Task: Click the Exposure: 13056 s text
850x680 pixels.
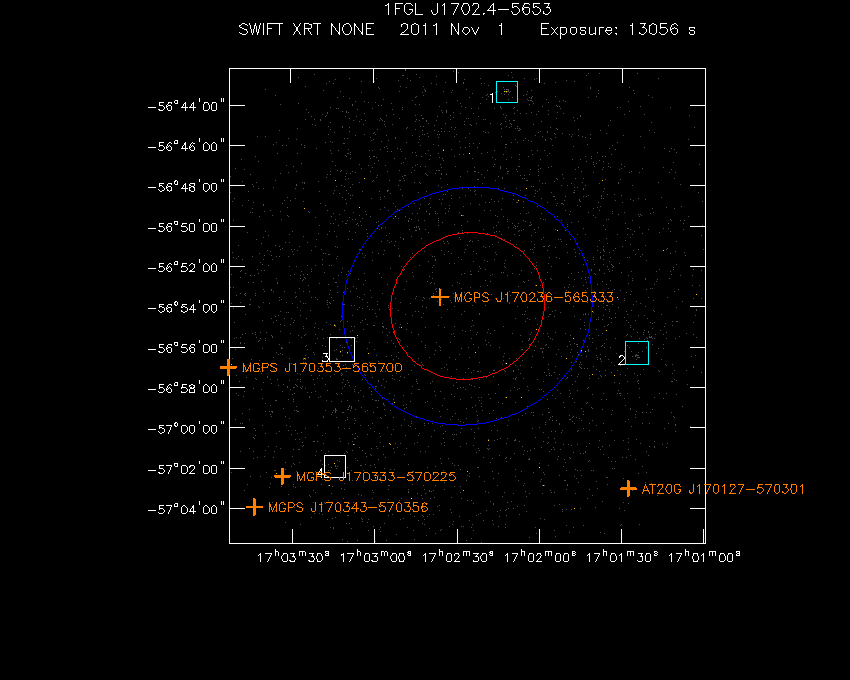Action: (x=618, y=29)
